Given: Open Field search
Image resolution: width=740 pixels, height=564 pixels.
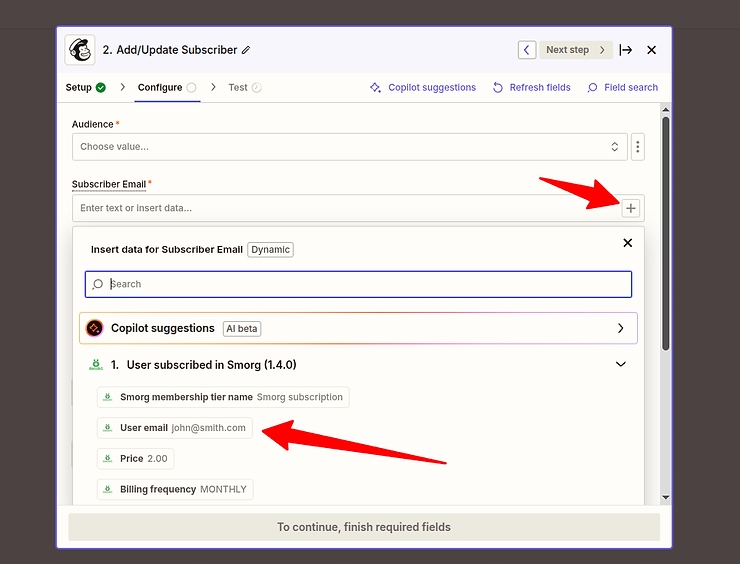Looking at the screenshot, I should point(622,88).
